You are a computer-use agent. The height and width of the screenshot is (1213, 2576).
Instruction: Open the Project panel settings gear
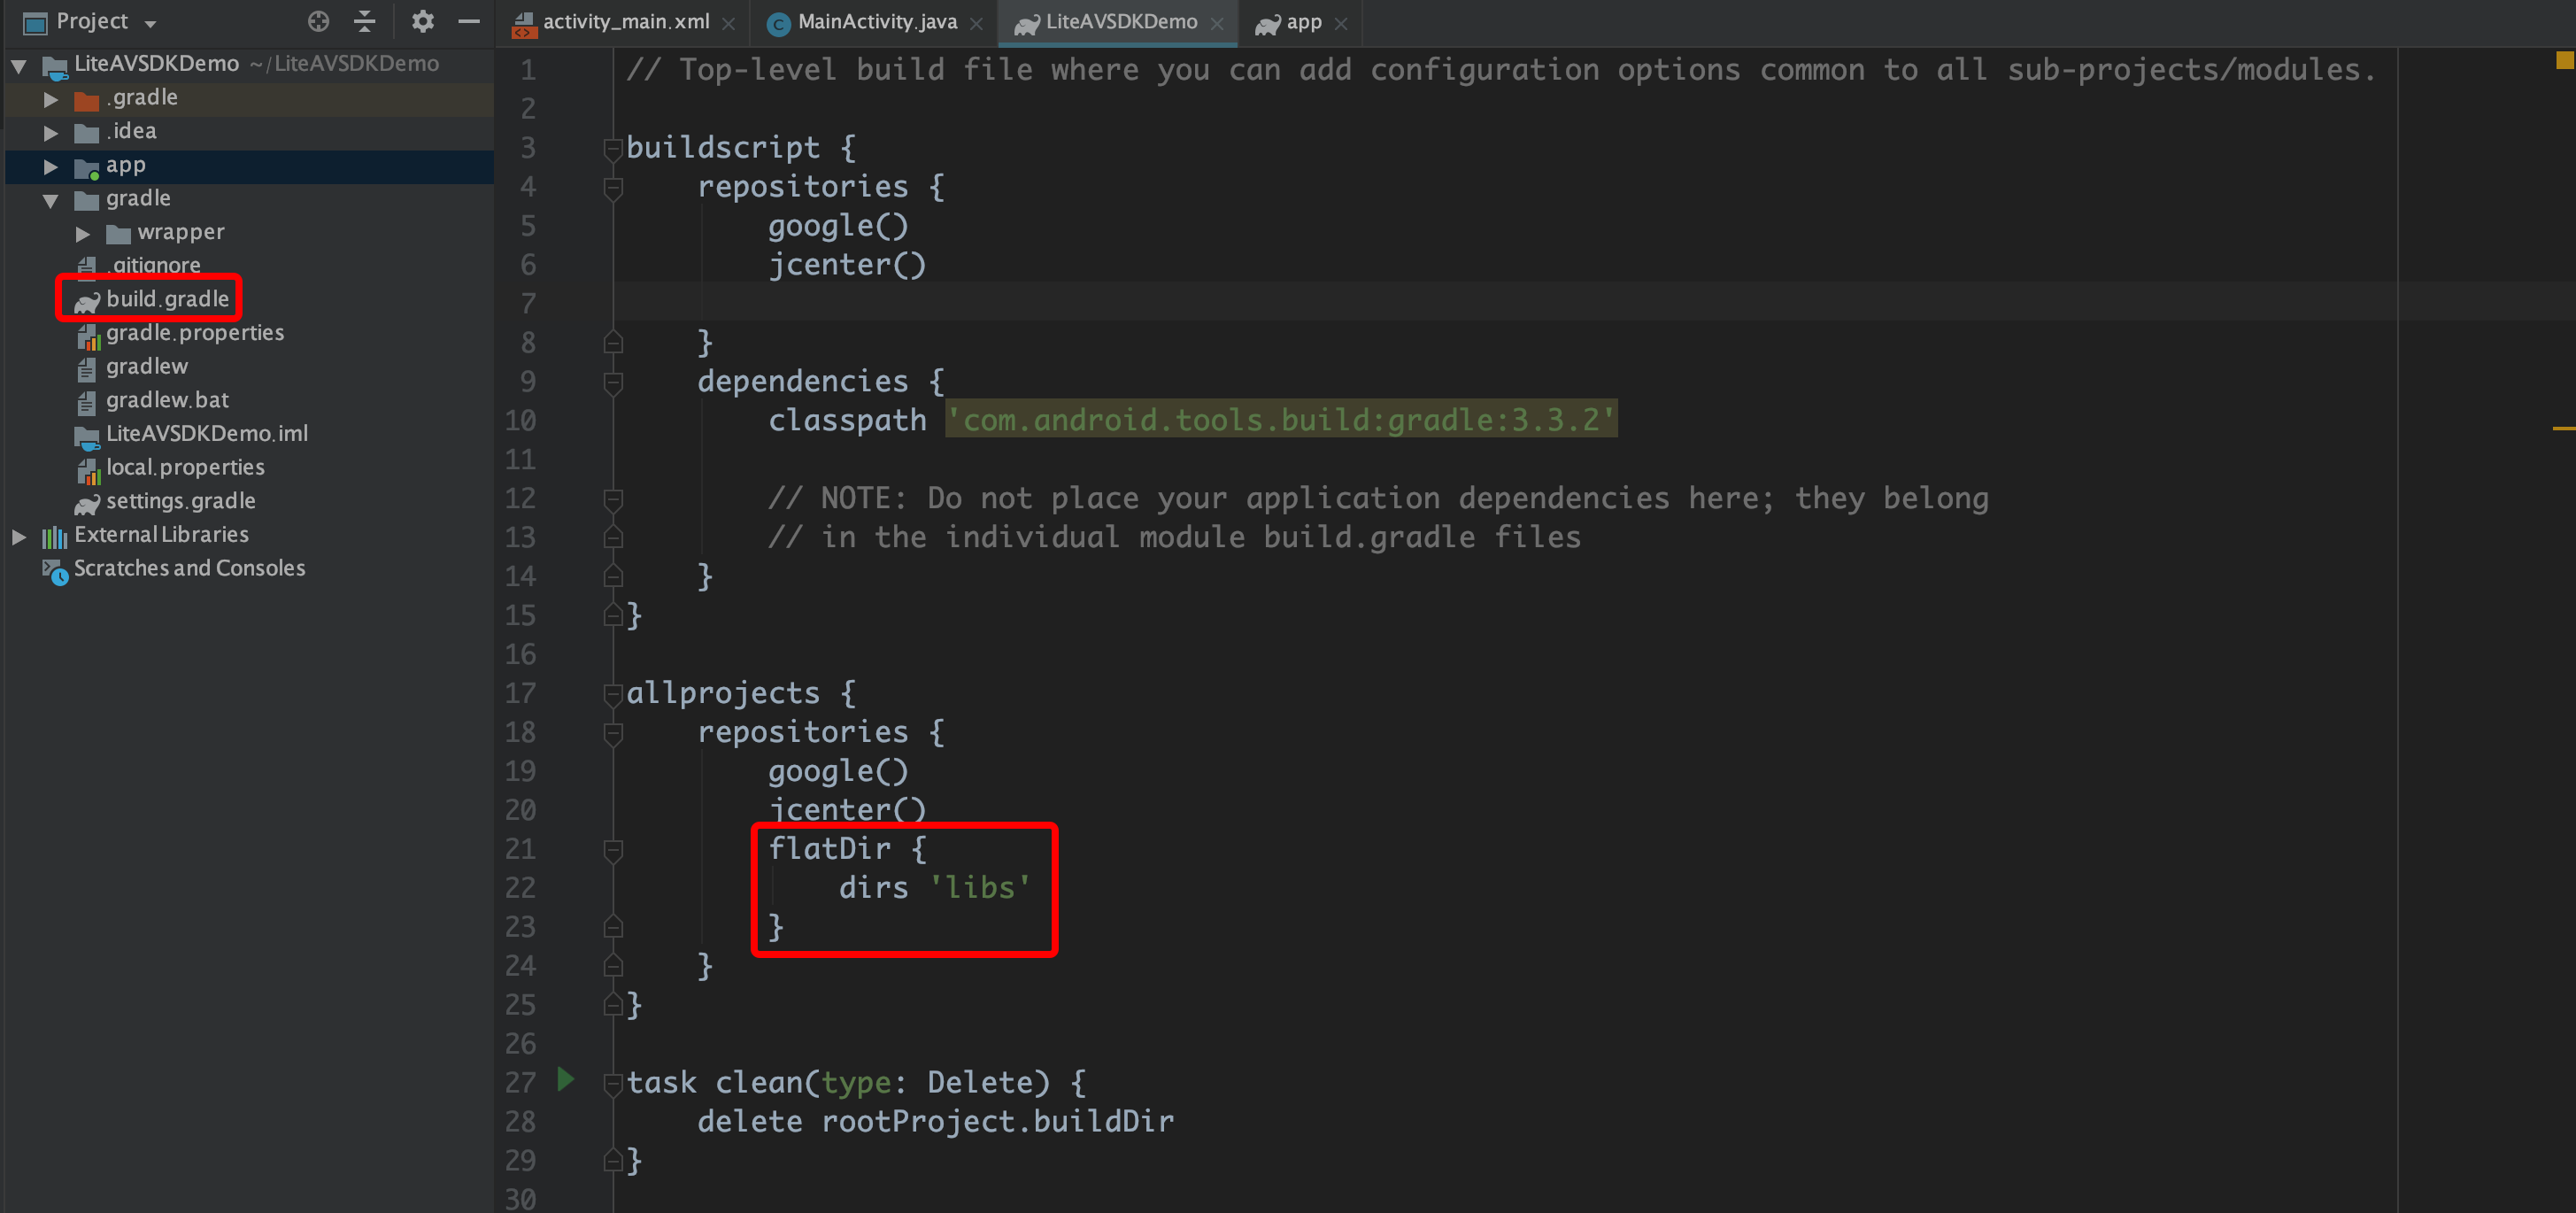tap(422, 21)
